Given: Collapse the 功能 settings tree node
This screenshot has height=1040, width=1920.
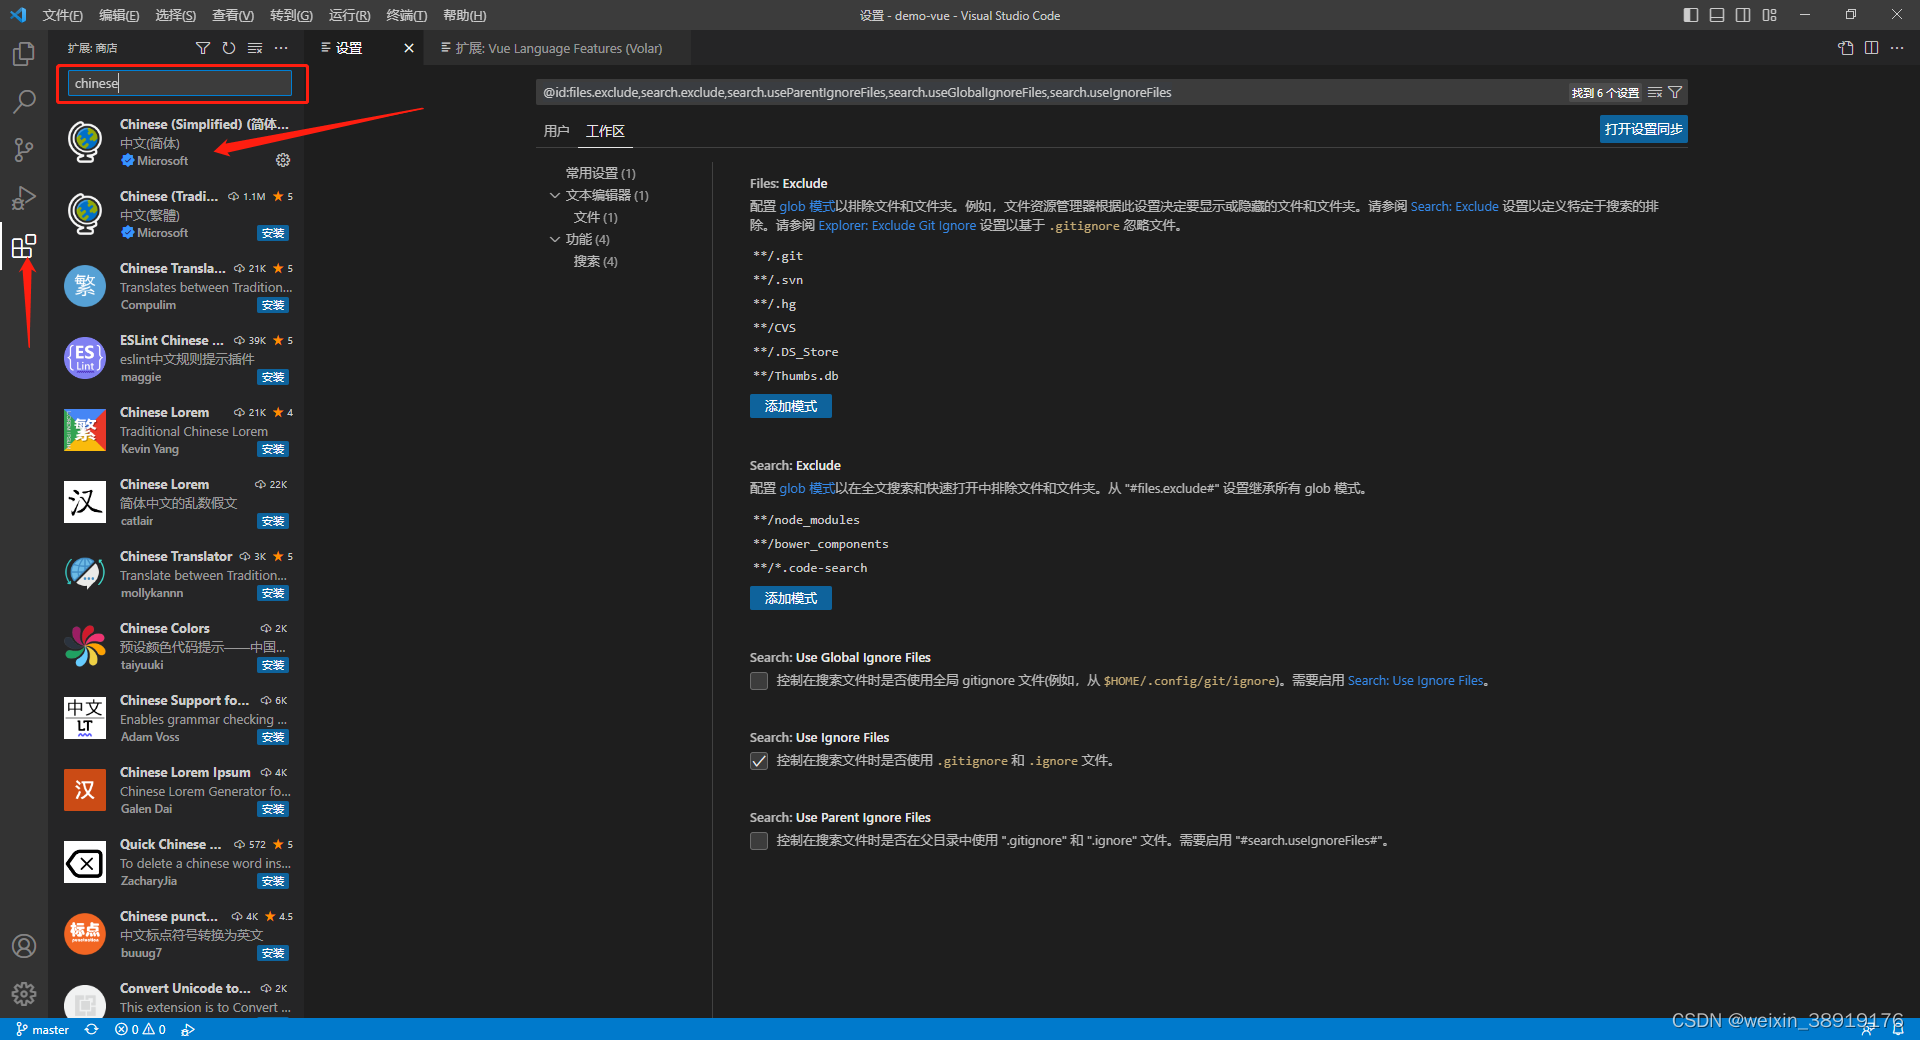Looking at the screenshot, I should coord(555,239).
